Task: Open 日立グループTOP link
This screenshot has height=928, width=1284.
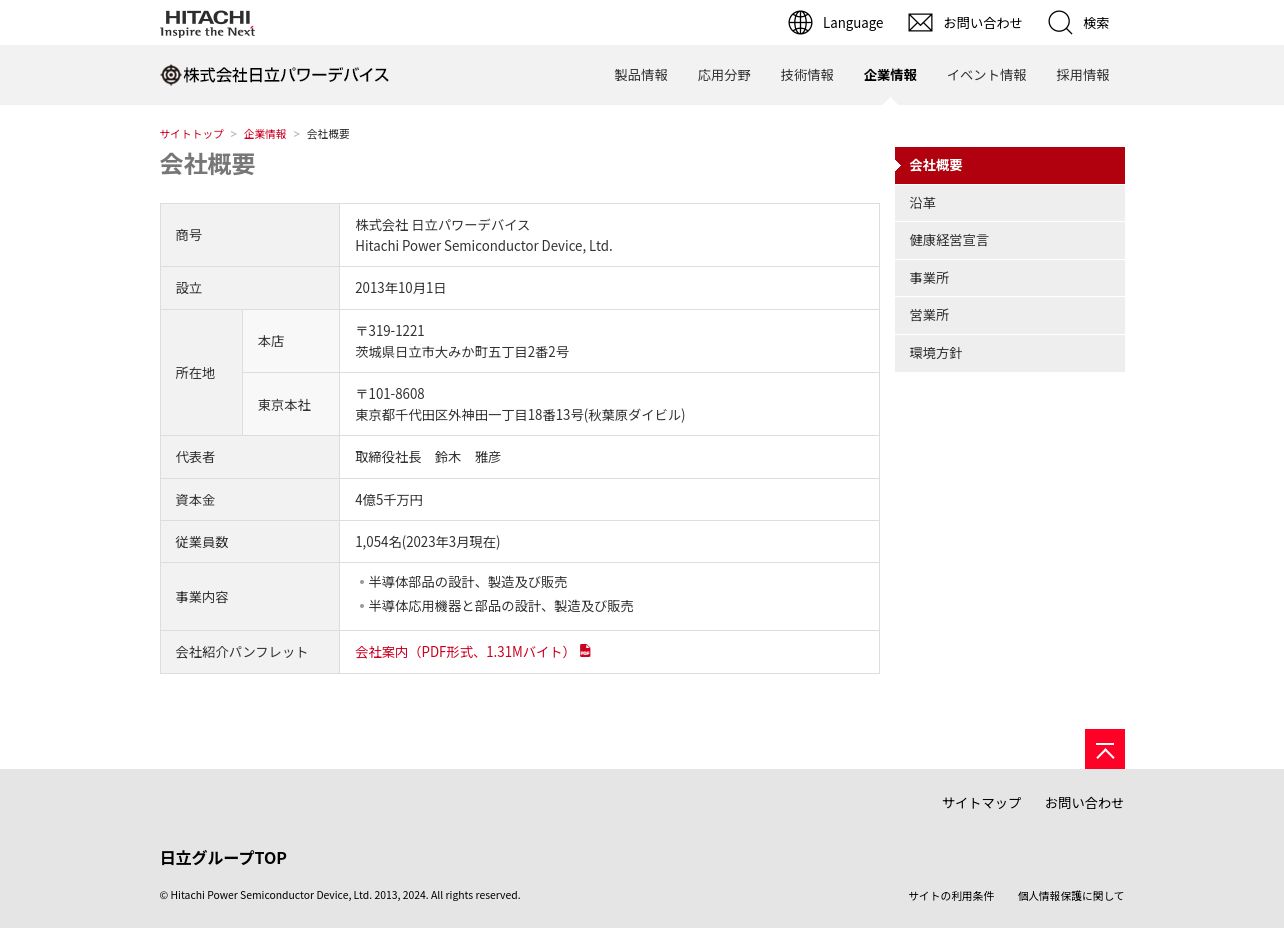Action: click(x=223, y=858)
